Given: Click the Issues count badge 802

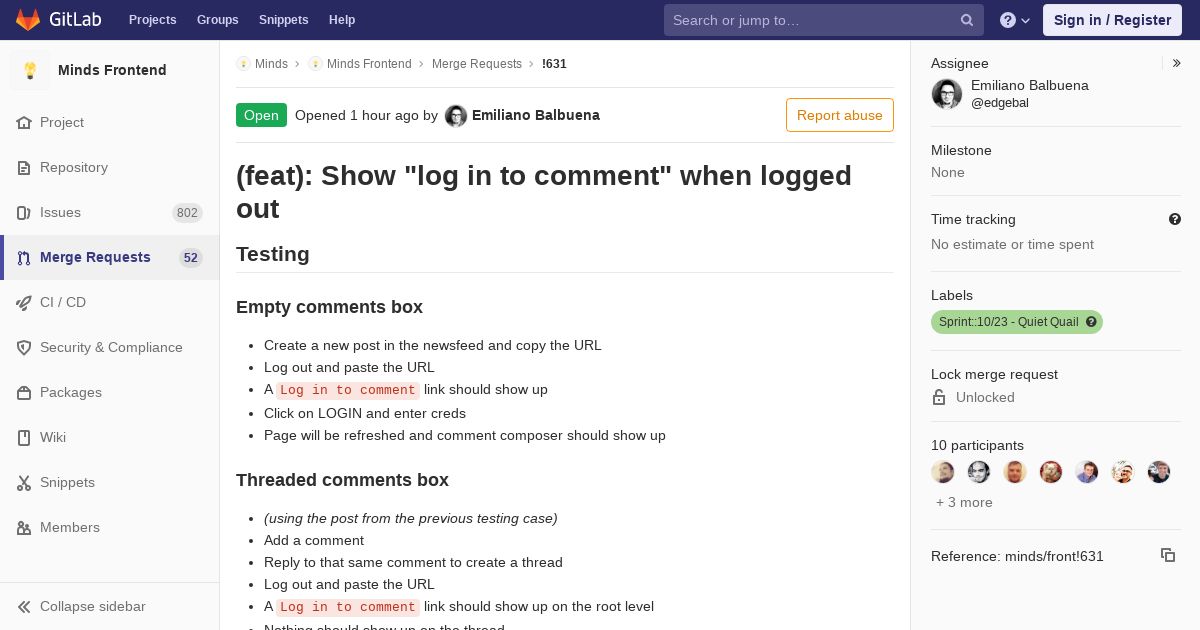Looking at the screenshot, I should 187,213.
